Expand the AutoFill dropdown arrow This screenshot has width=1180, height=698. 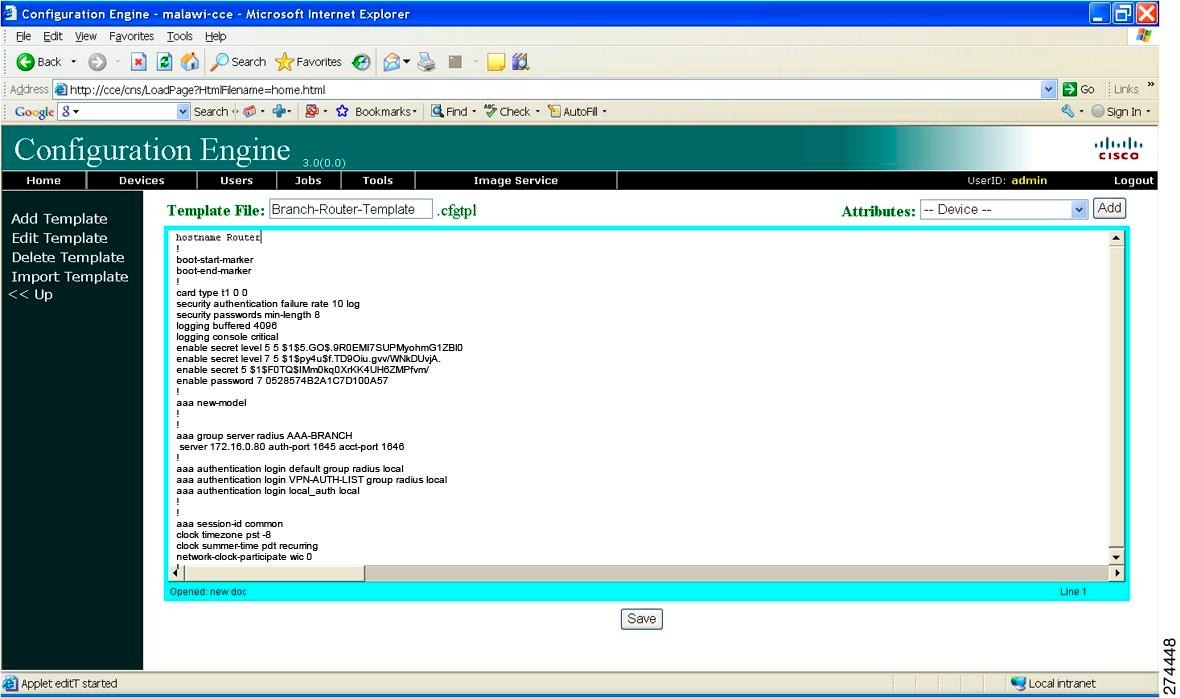tap(604, 111)
